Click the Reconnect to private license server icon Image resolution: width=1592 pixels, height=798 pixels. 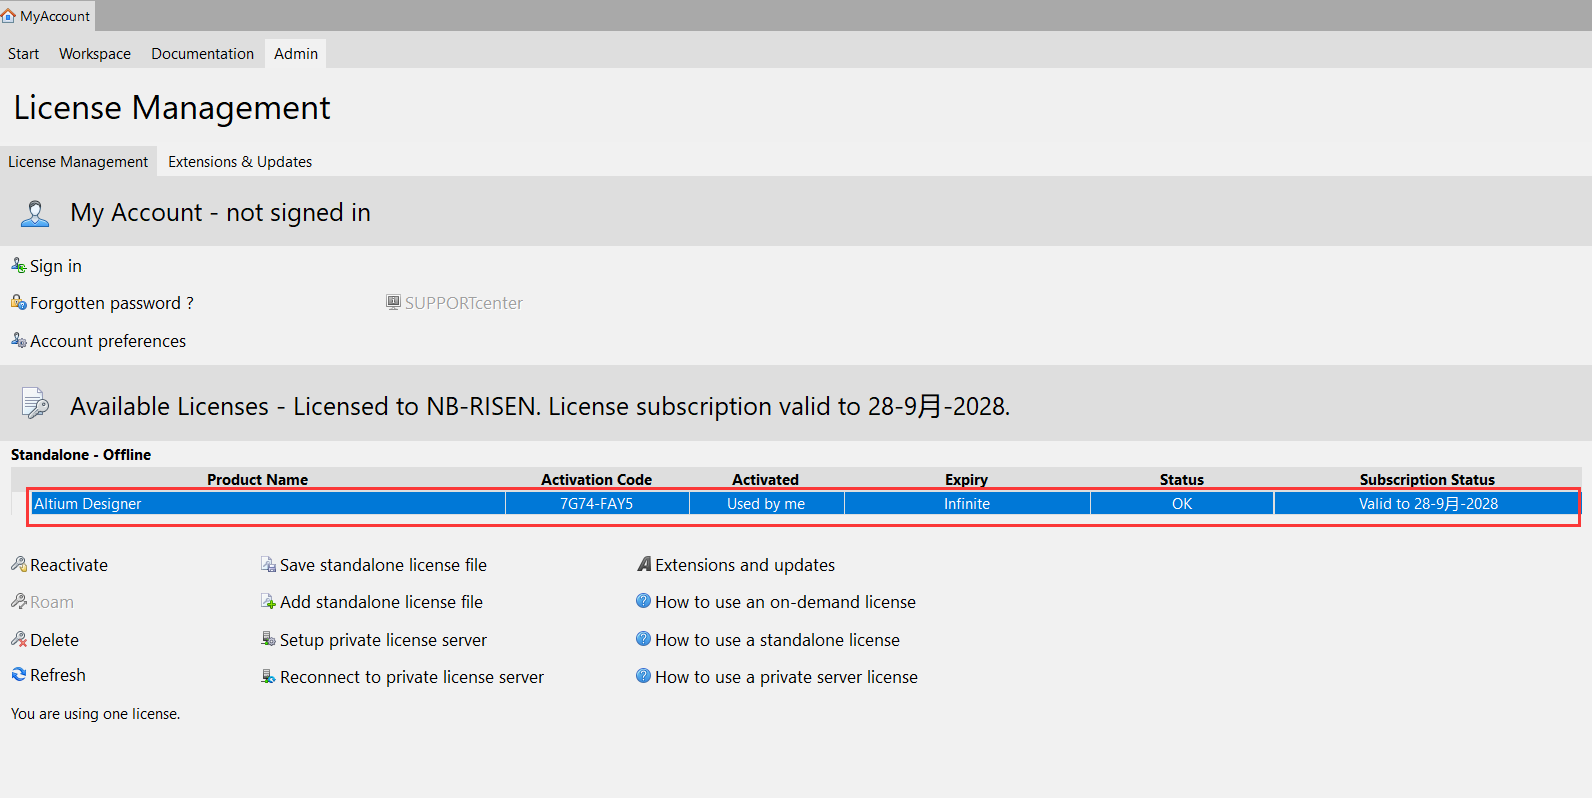(x=268, y=677)
